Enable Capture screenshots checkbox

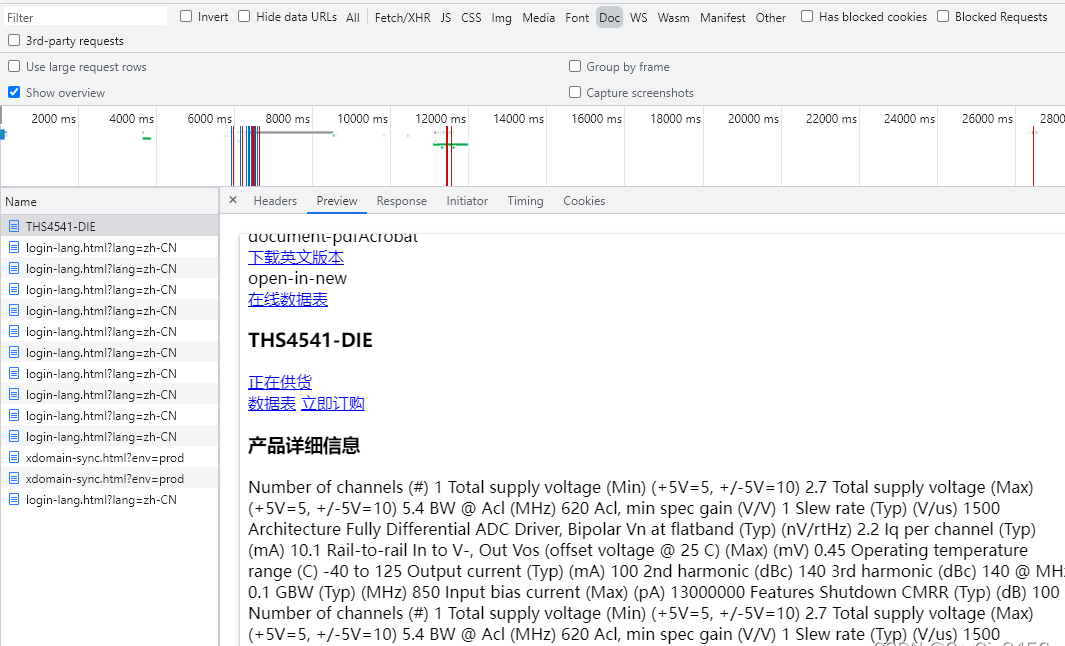pos(575,92)
